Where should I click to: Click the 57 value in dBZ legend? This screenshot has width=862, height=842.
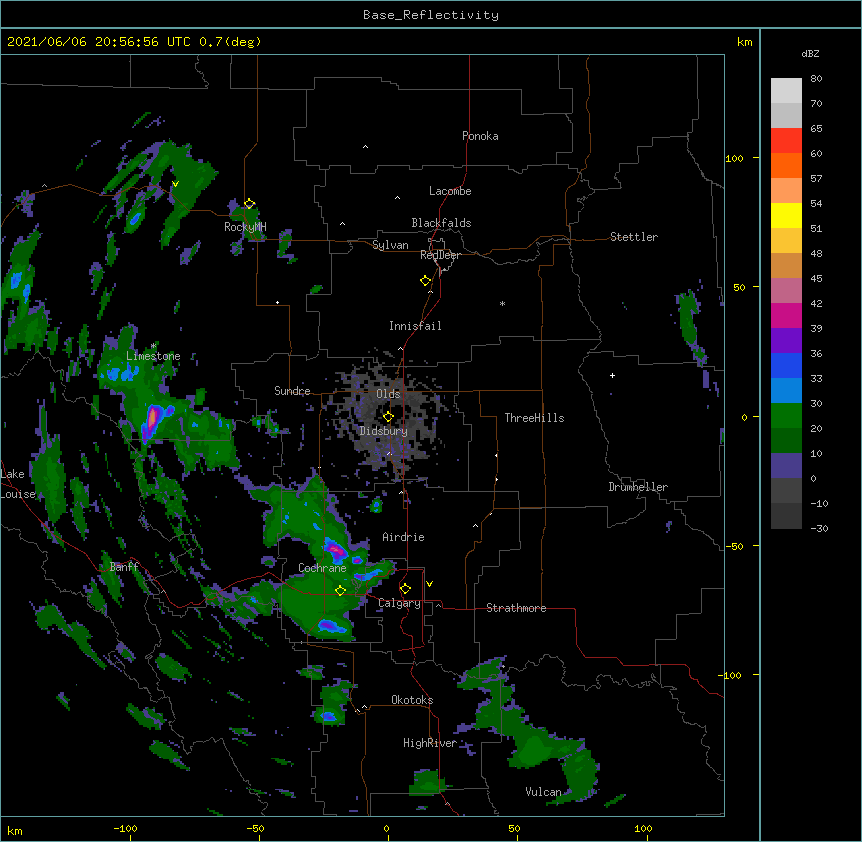816,179
